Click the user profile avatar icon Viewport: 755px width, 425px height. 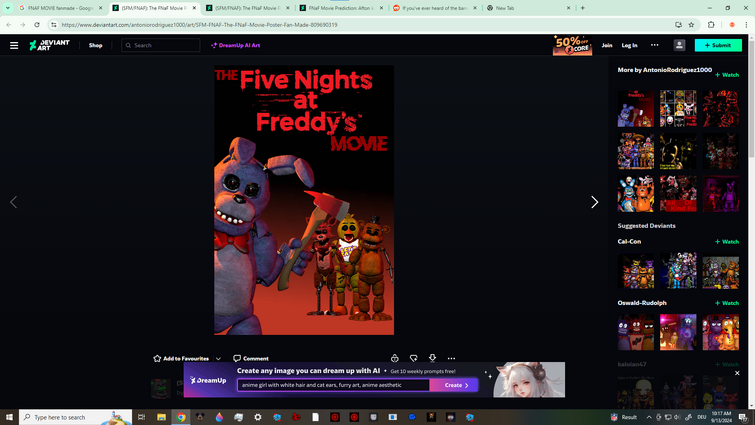679,45
